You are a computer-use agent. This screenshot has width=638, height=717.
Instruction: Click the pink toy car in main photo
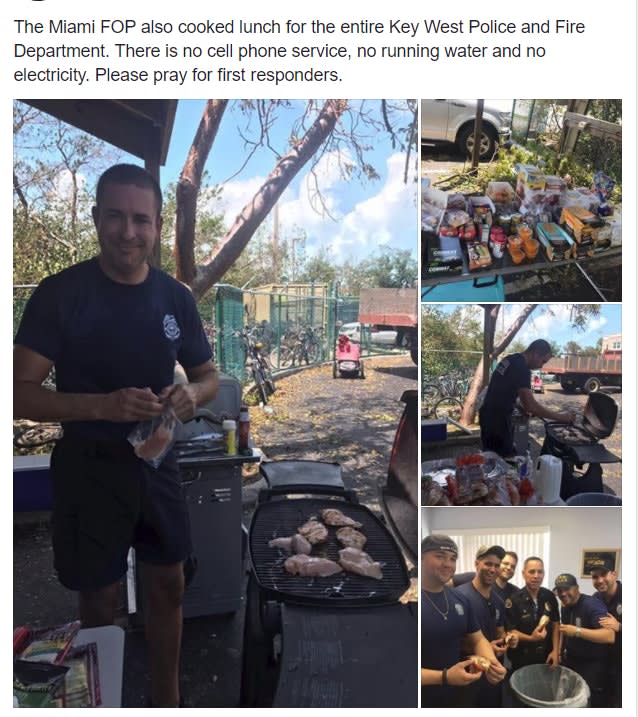point(348,357)
